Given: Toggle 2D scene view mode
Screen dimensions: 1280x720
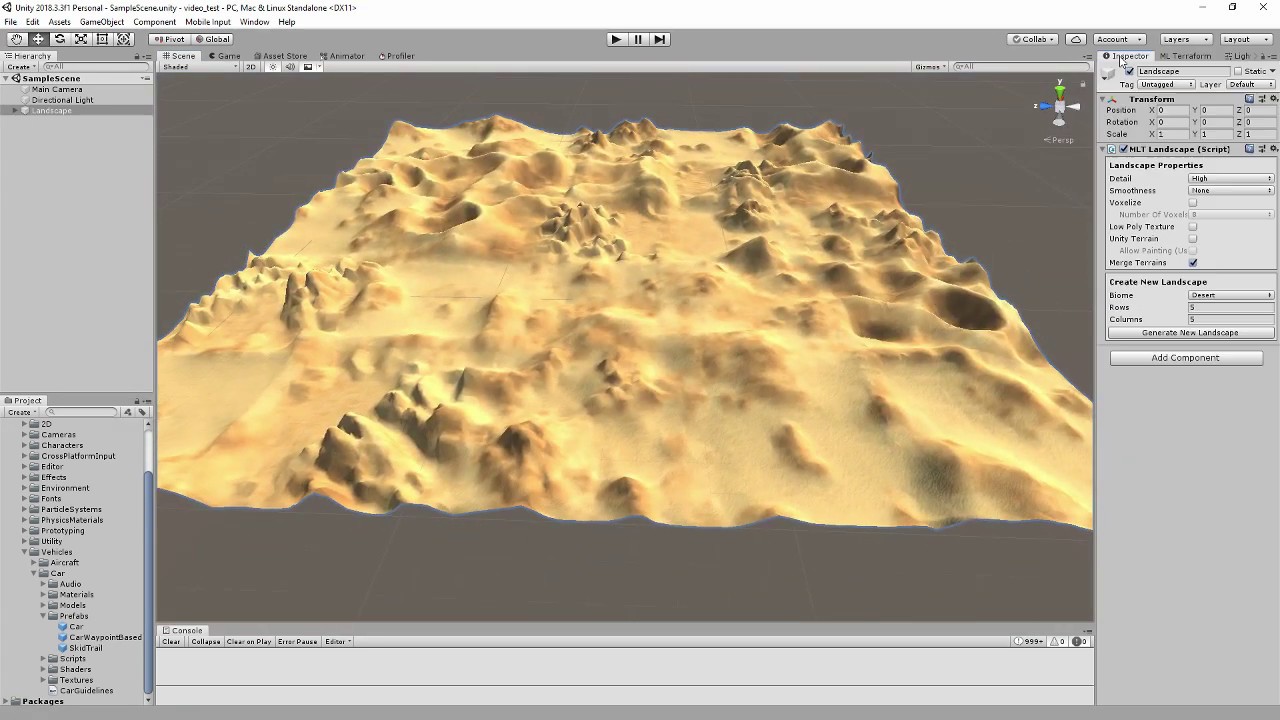Looking at the screenshot, I should click(251, 67).
